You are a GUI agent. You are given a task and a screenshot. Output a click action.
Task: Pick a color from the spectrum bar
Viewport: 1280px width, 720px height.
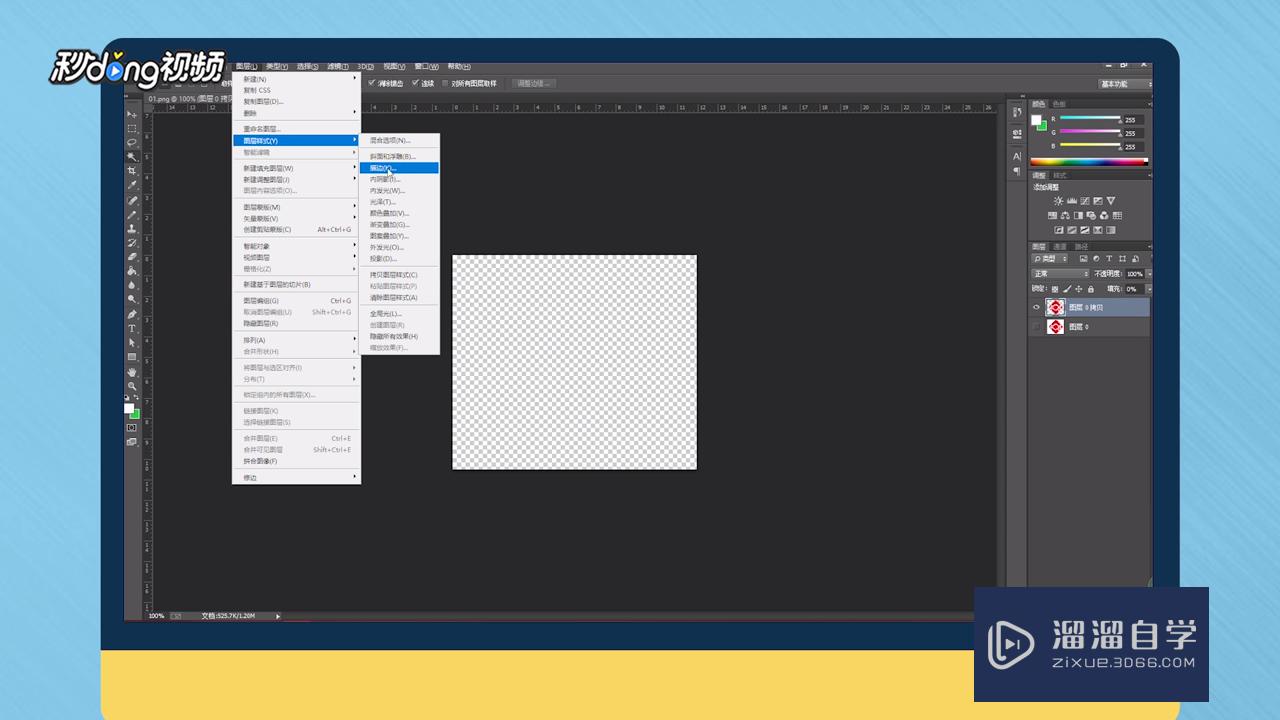[1089, 161]
